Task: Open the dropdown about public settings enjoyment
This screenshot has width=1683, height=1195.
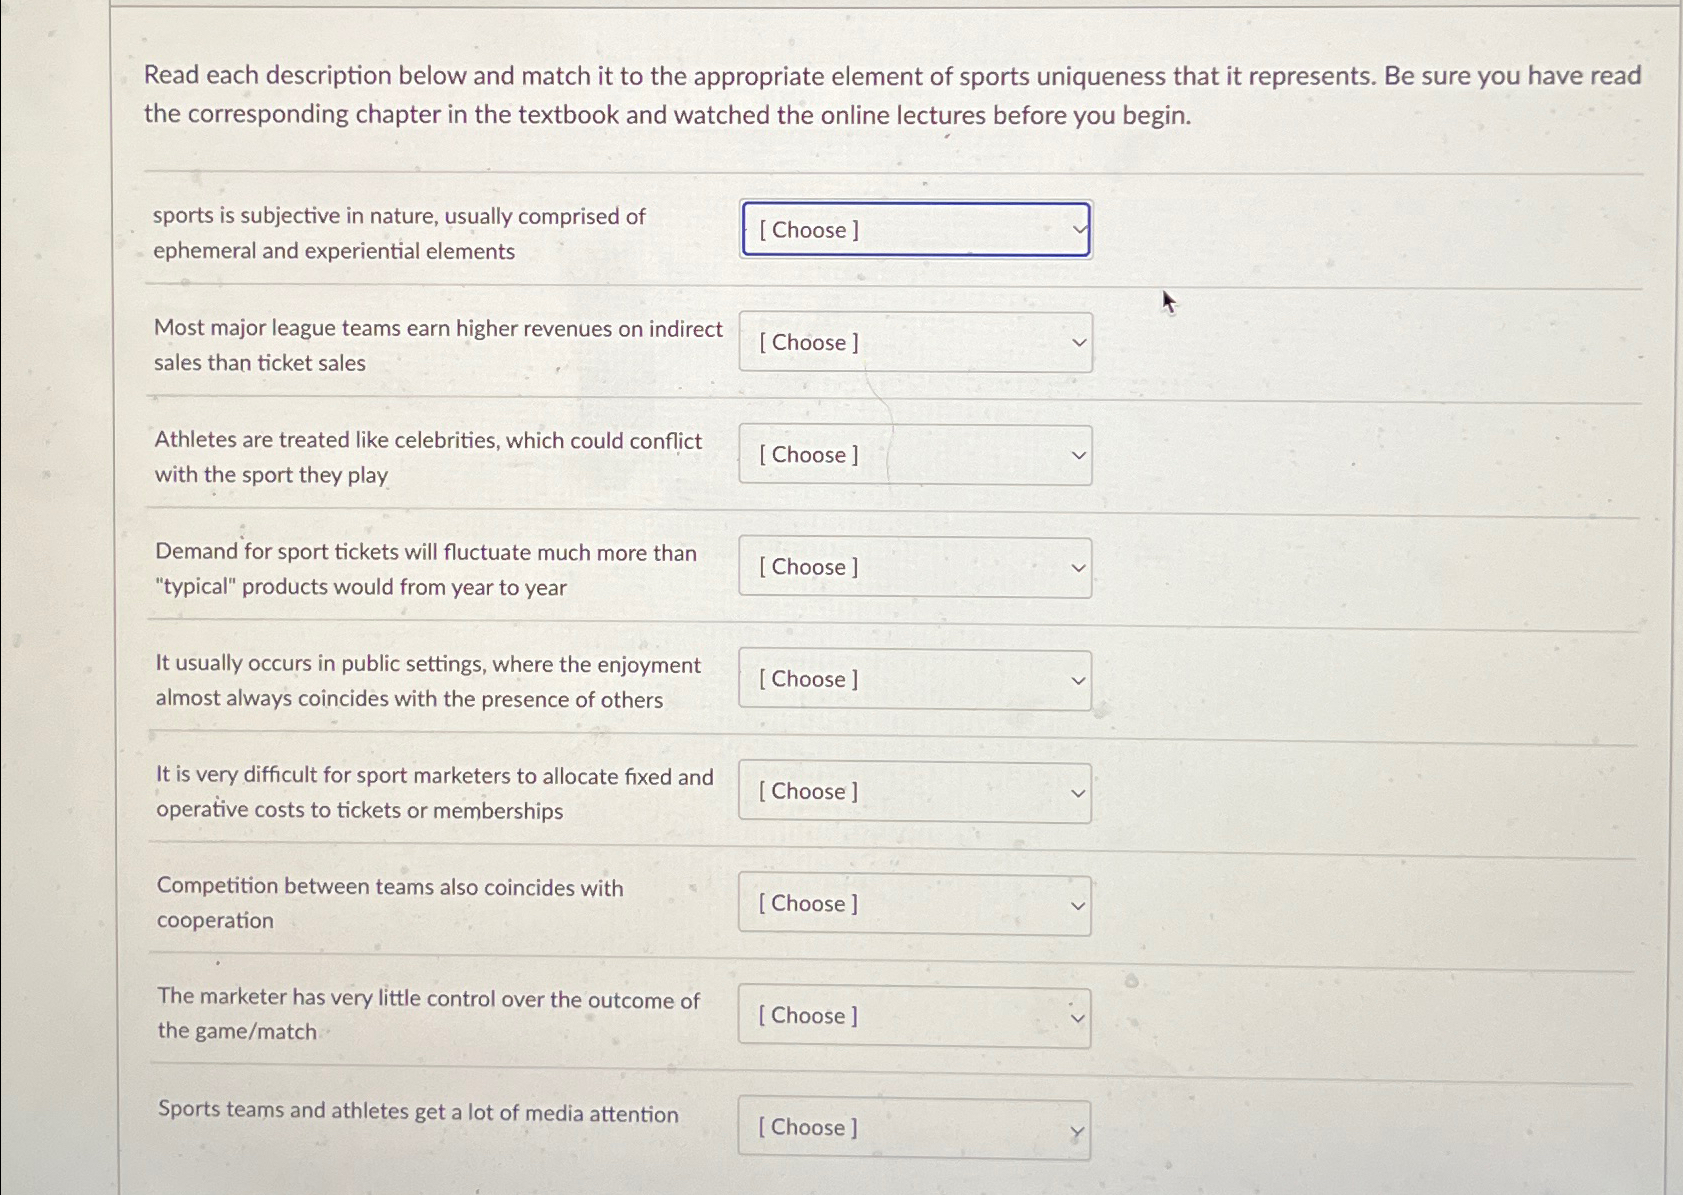Action: 914,679
